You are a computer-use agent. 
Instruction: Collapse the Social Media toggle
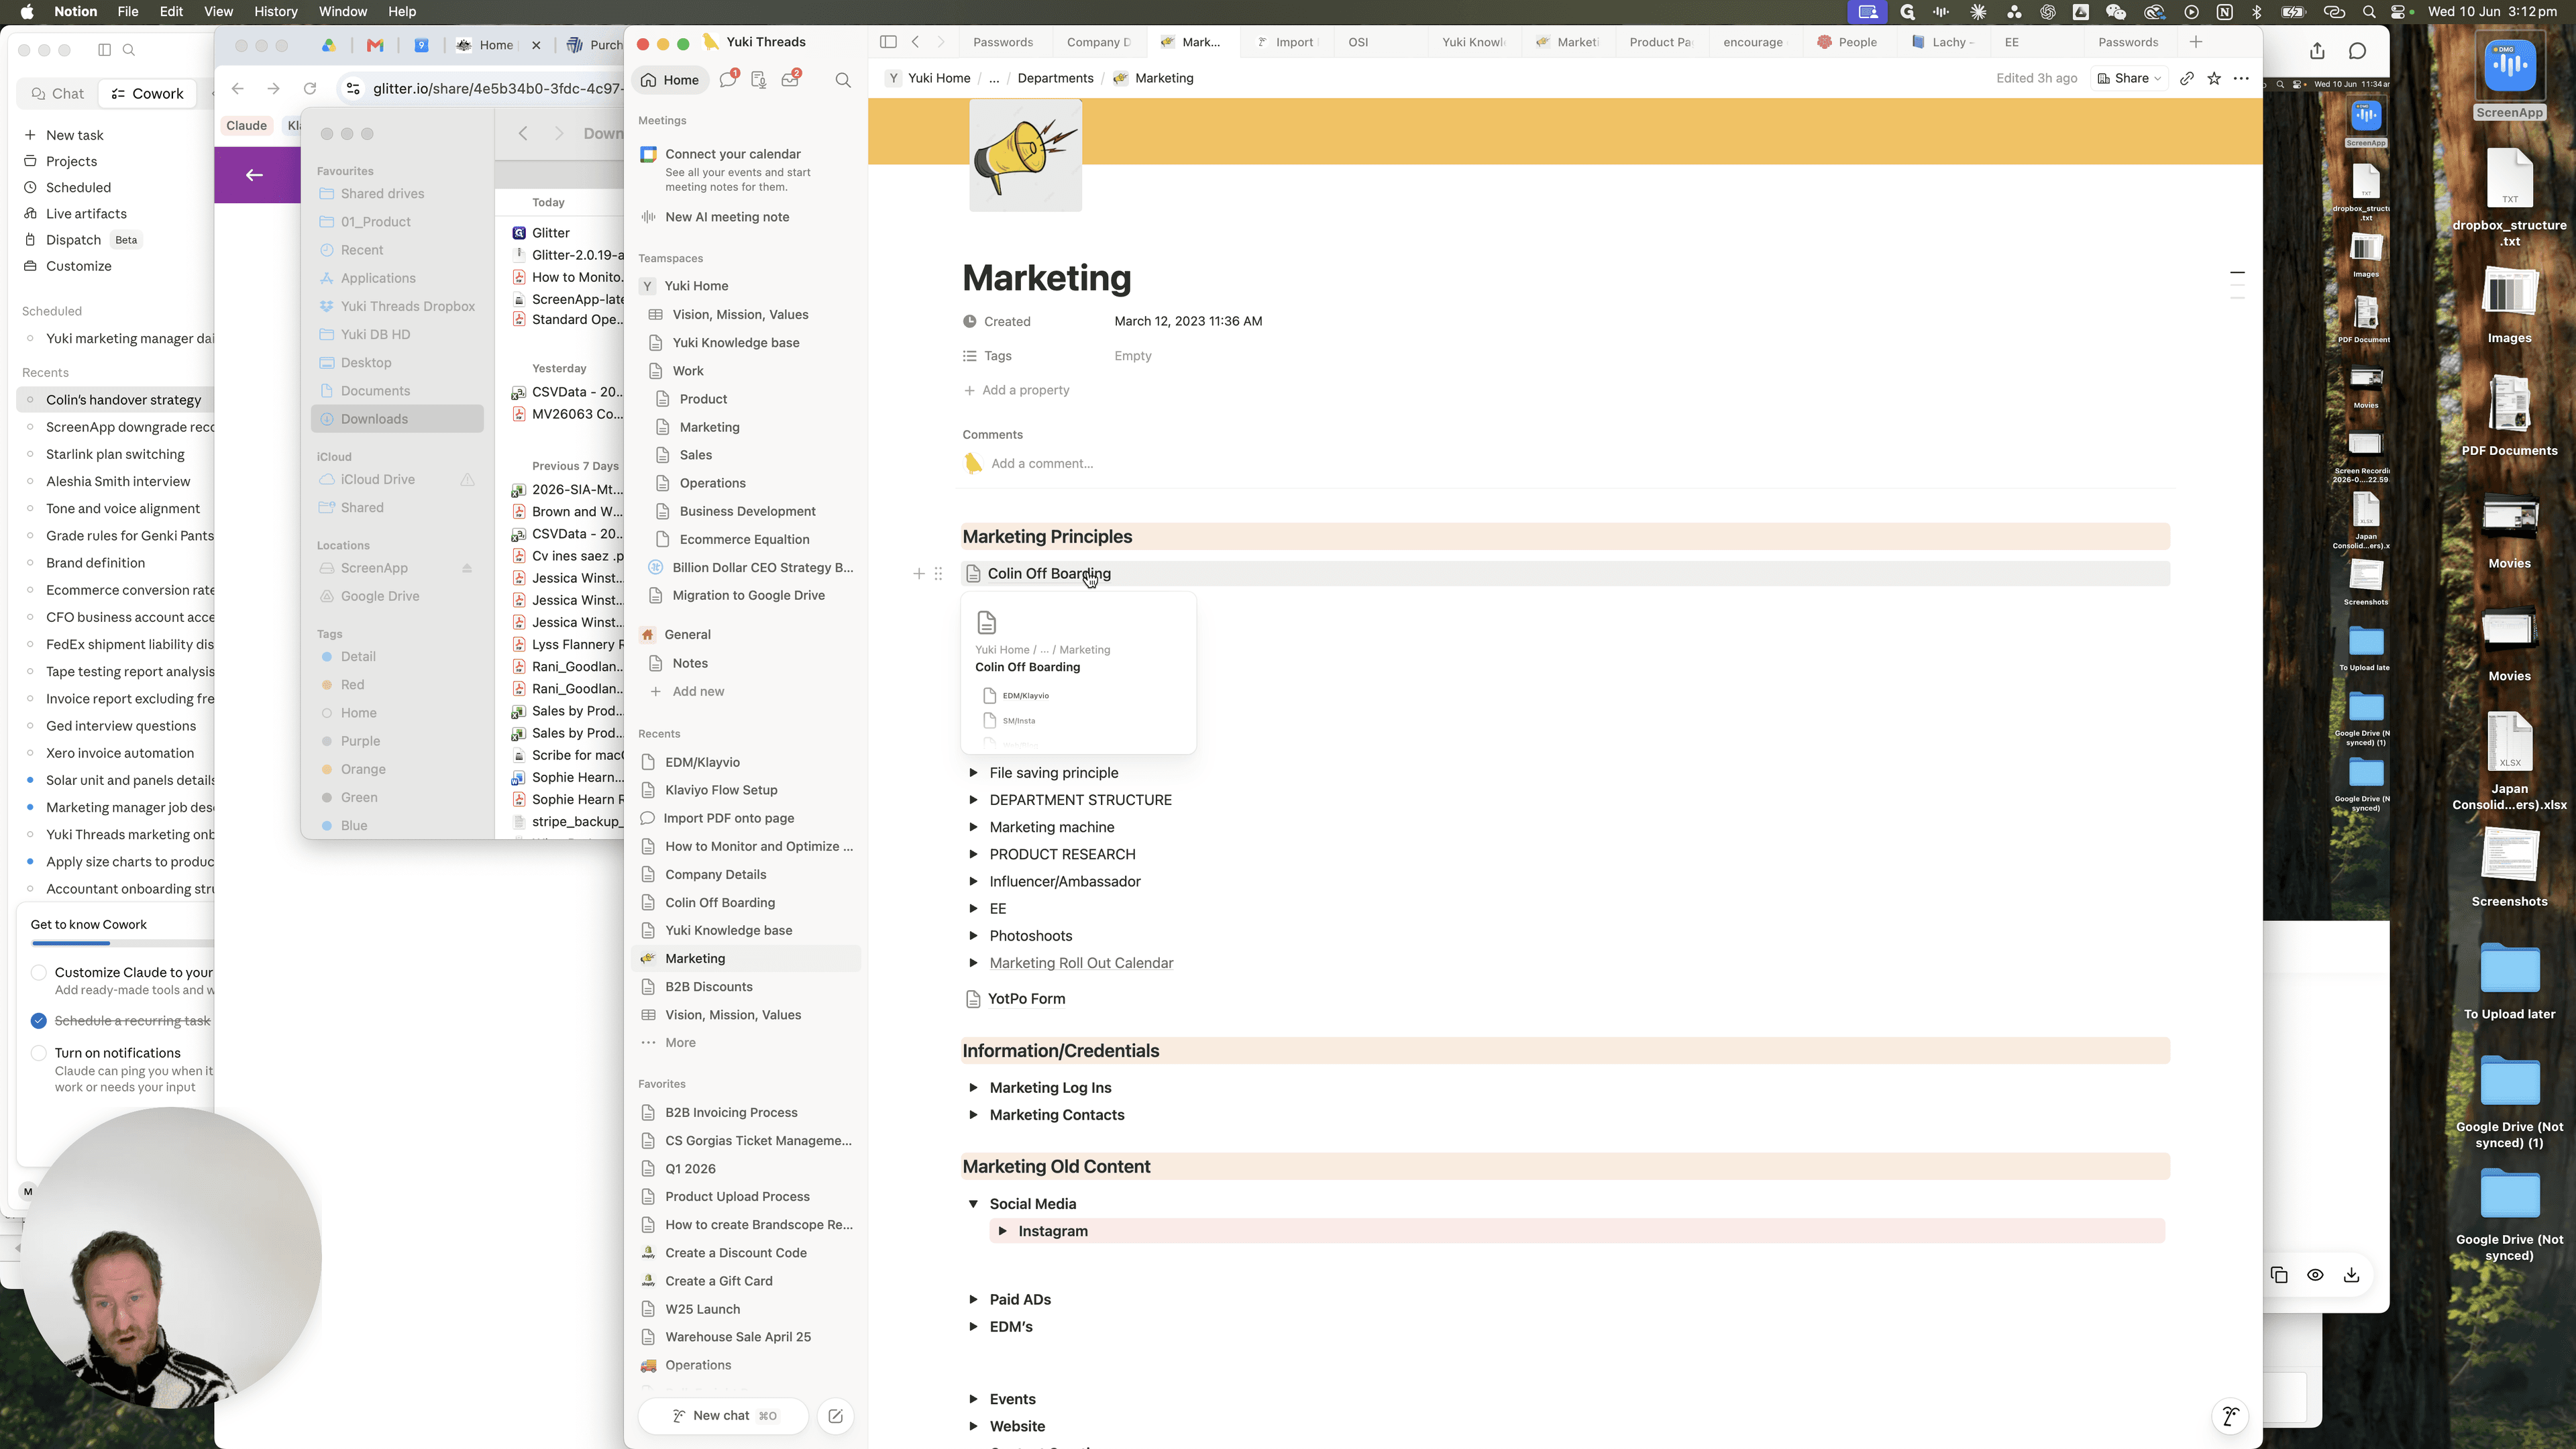[x=973, y=1204]
